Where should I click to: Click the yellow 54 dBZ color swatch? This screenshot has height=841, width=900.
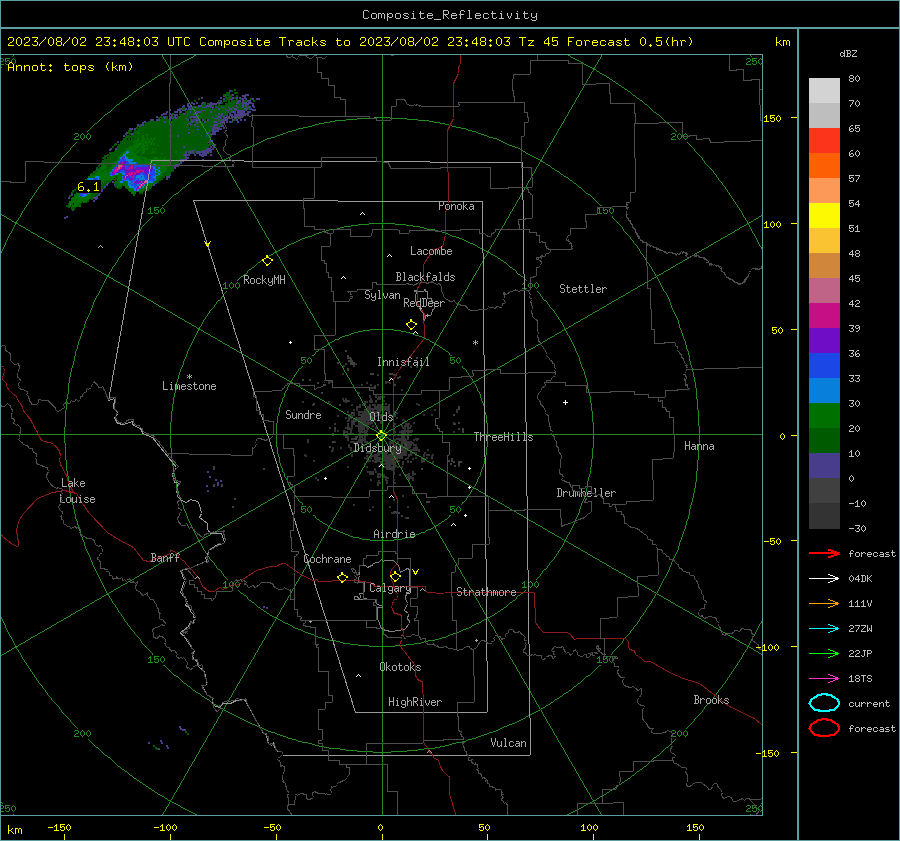tap(824, 216)
